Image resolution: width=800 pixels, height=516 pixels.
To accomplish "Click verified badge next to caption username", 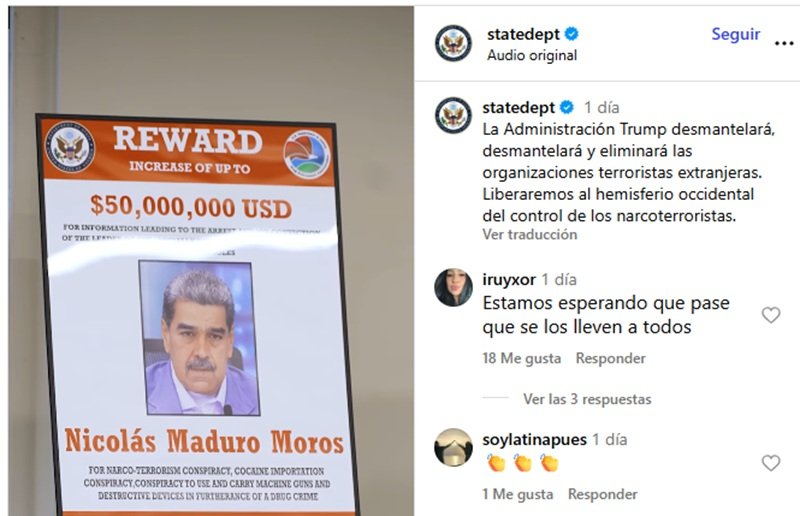I will tap(567, 108).
